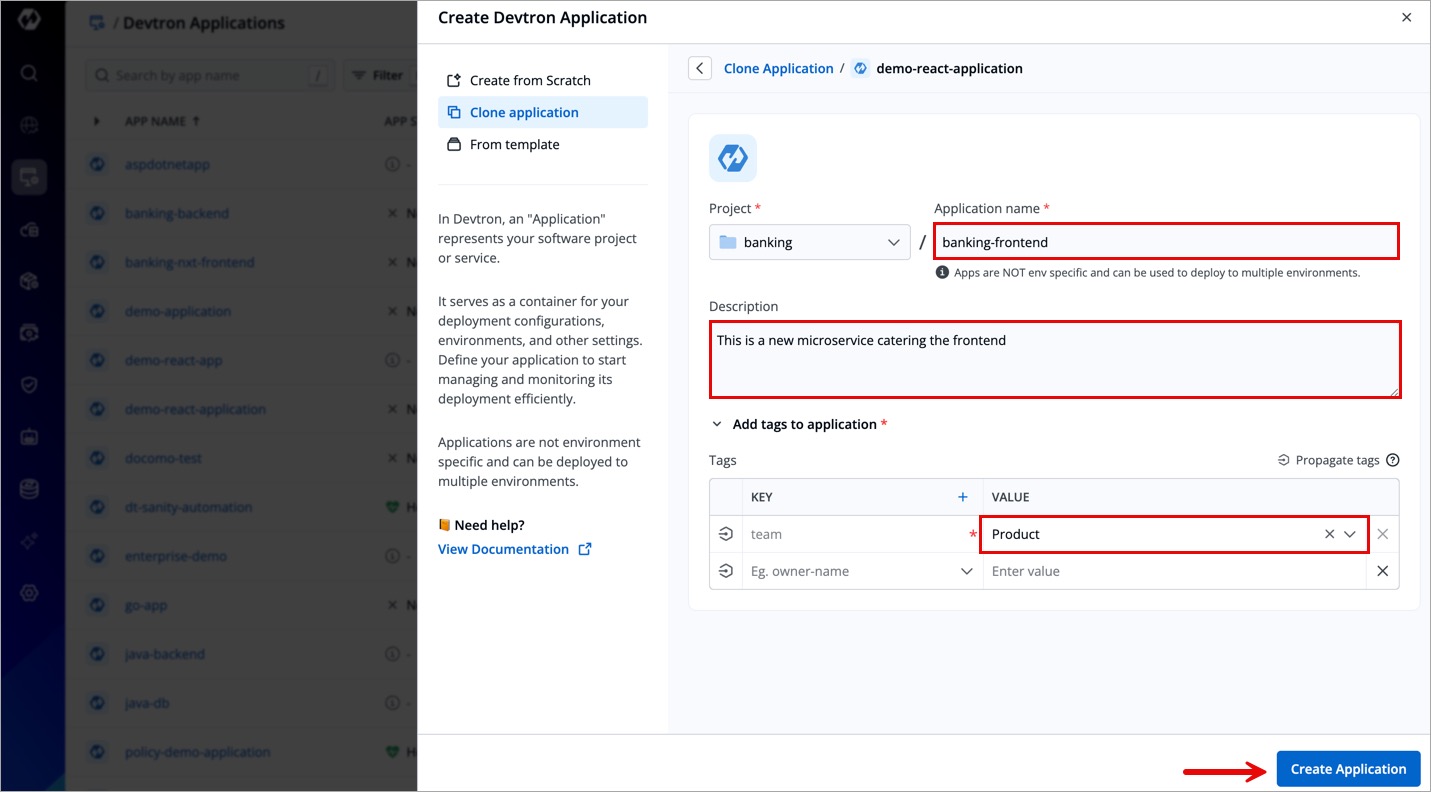The height and width of the screenshot is (792, 1431).
Task: Click the Devtron application logo icon
Action: click(x=732, y=158)
